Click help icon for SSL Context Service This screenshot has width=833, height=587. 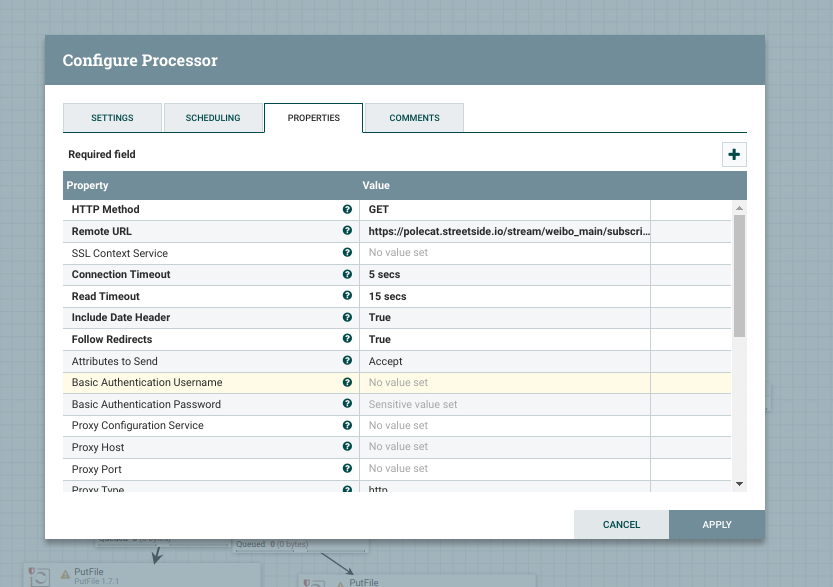(x=347, y=253)
